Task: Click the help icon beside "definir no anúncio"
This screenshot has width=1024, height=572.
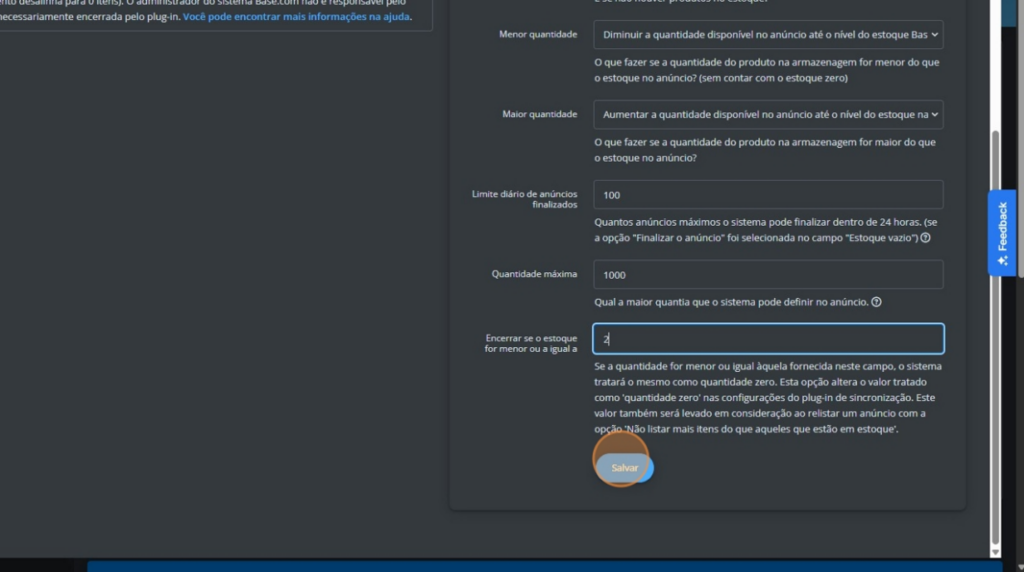Action: pos(876,302)
